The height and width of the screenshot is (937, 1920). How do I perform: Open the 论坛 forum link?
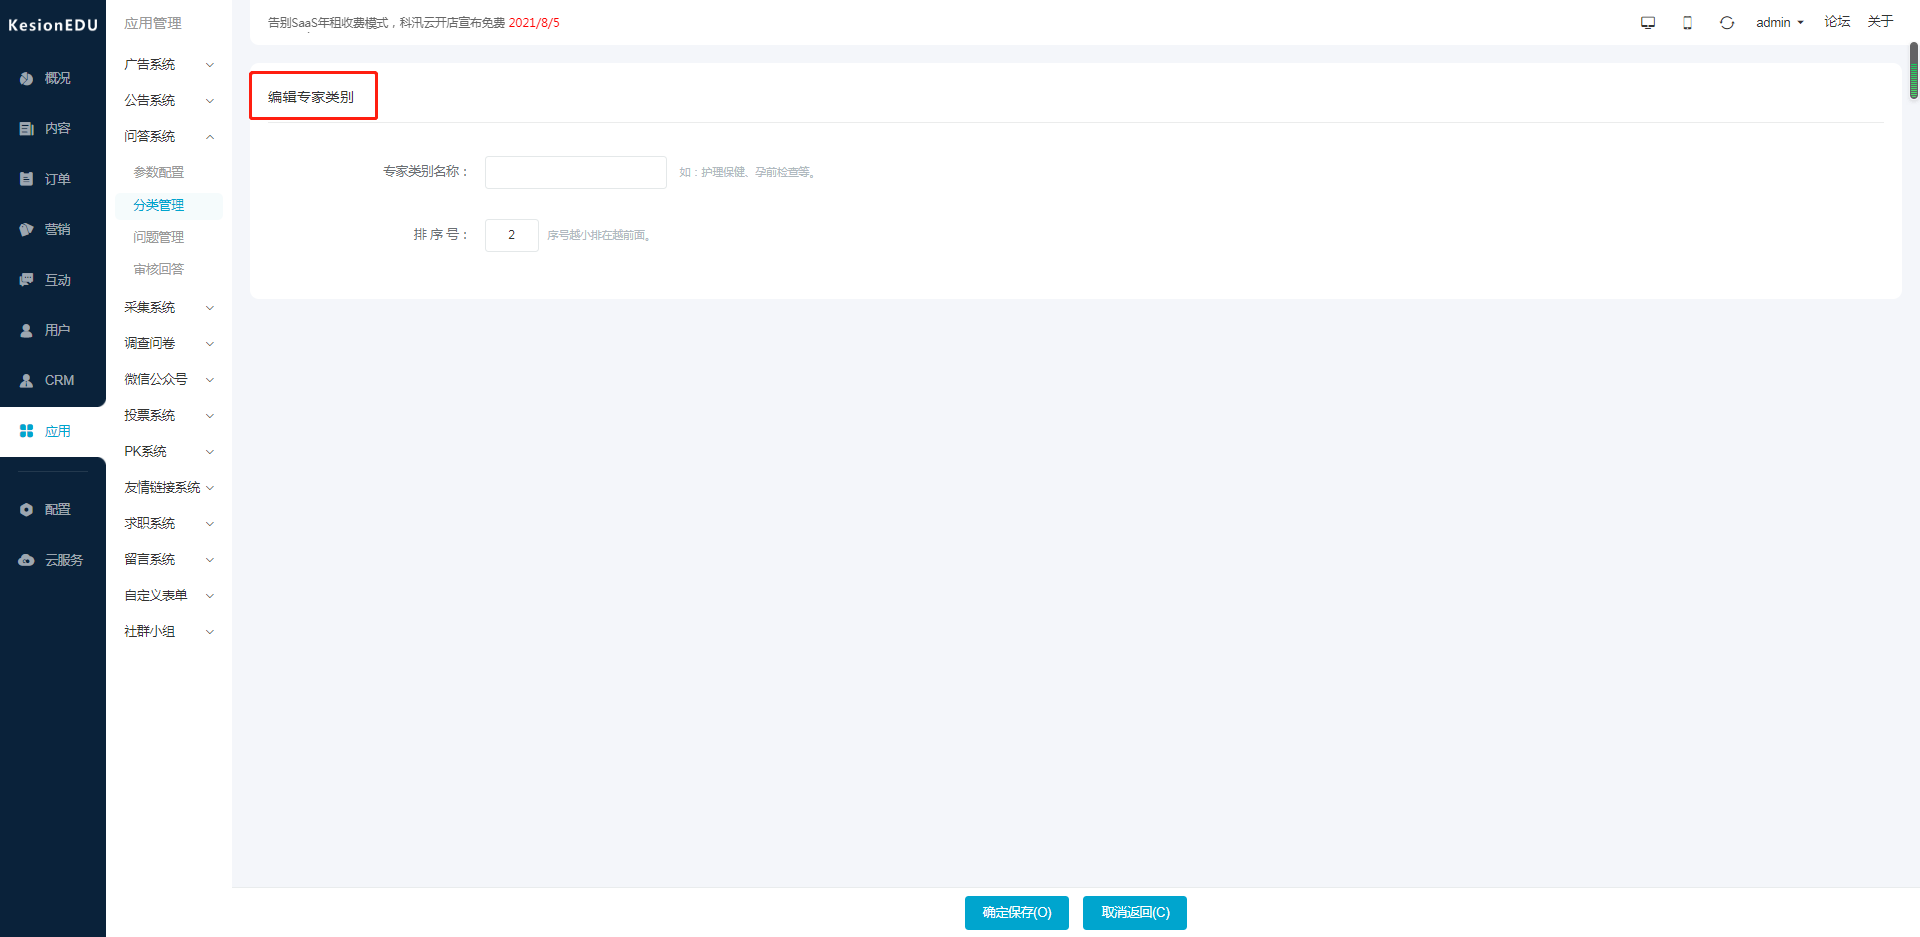1837,22
